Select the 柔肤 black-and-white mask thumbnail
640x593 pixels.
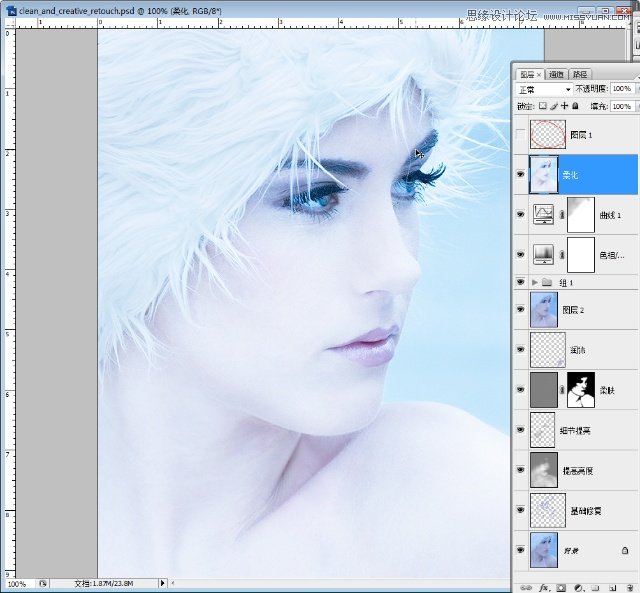point(581,390)
